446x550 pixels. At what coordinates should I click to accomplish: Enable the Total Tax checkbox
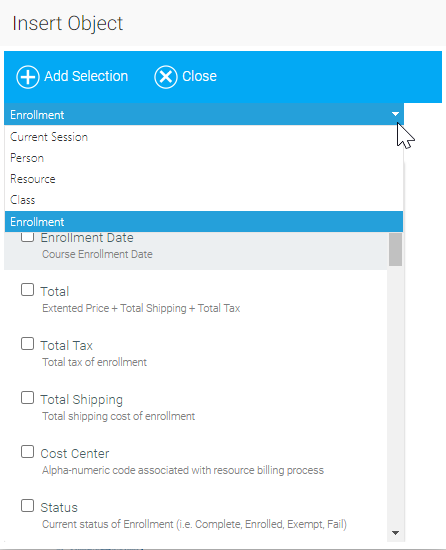point(27,344)
